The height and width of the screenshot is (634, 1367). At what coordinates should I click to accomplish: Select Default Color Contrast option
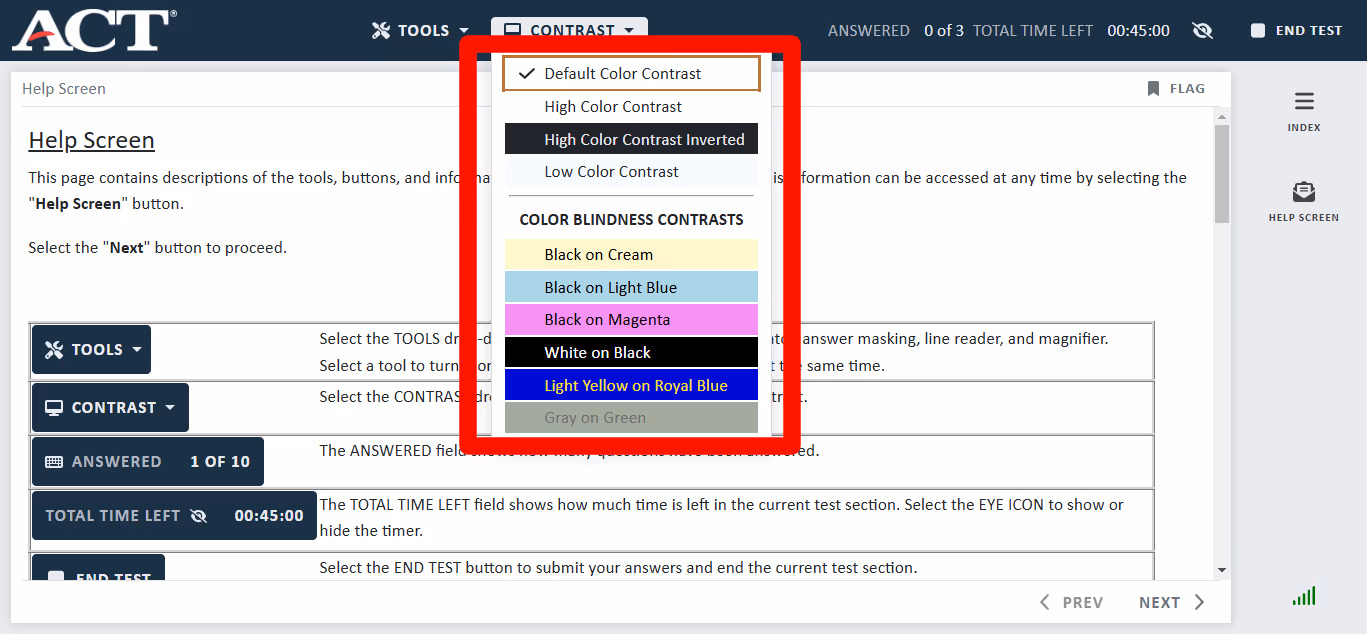coord(631,74)
